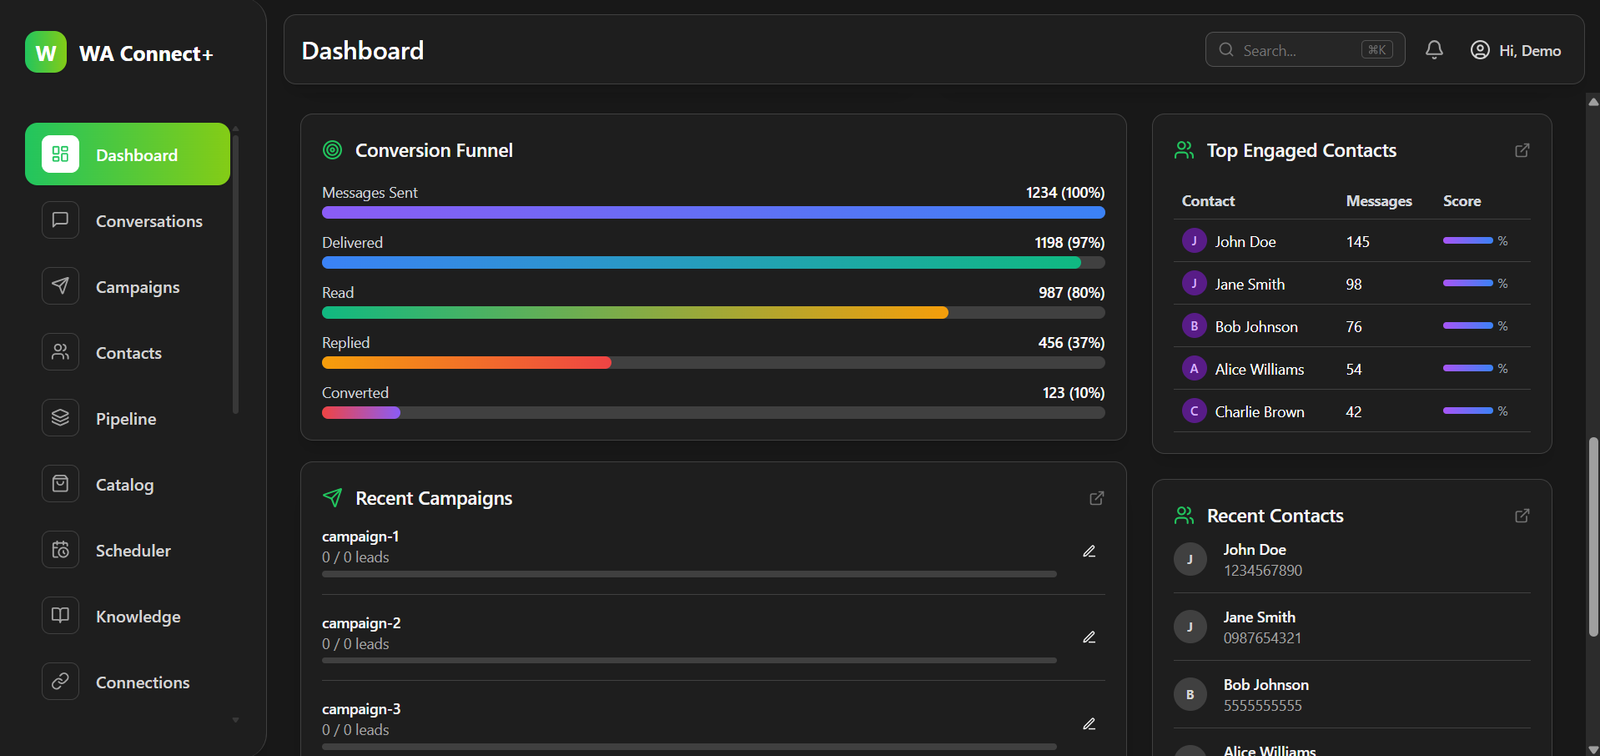Image resolution: width=1600 pixels, height=756 pixels.
Task: Click the main page vertical scrollbar
Action: [1593, 536]
